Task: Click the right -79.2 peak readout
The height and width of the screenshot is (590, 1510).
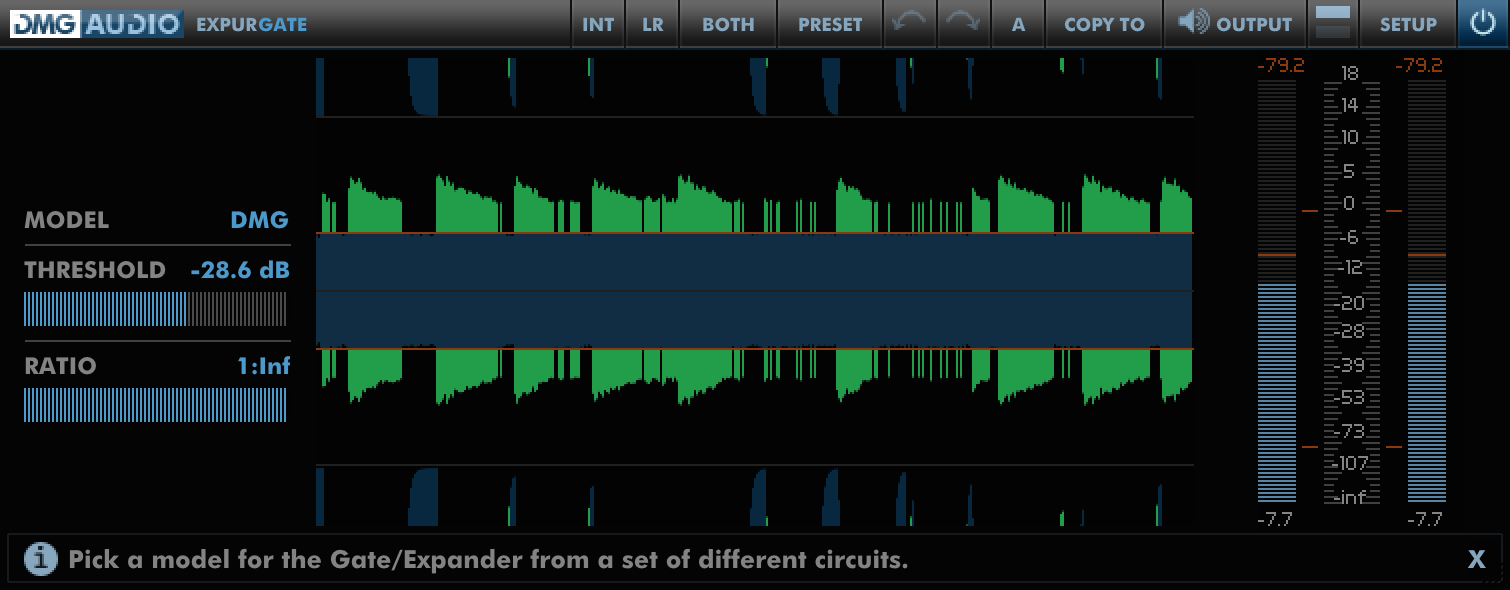Action: pos(1418,66)
